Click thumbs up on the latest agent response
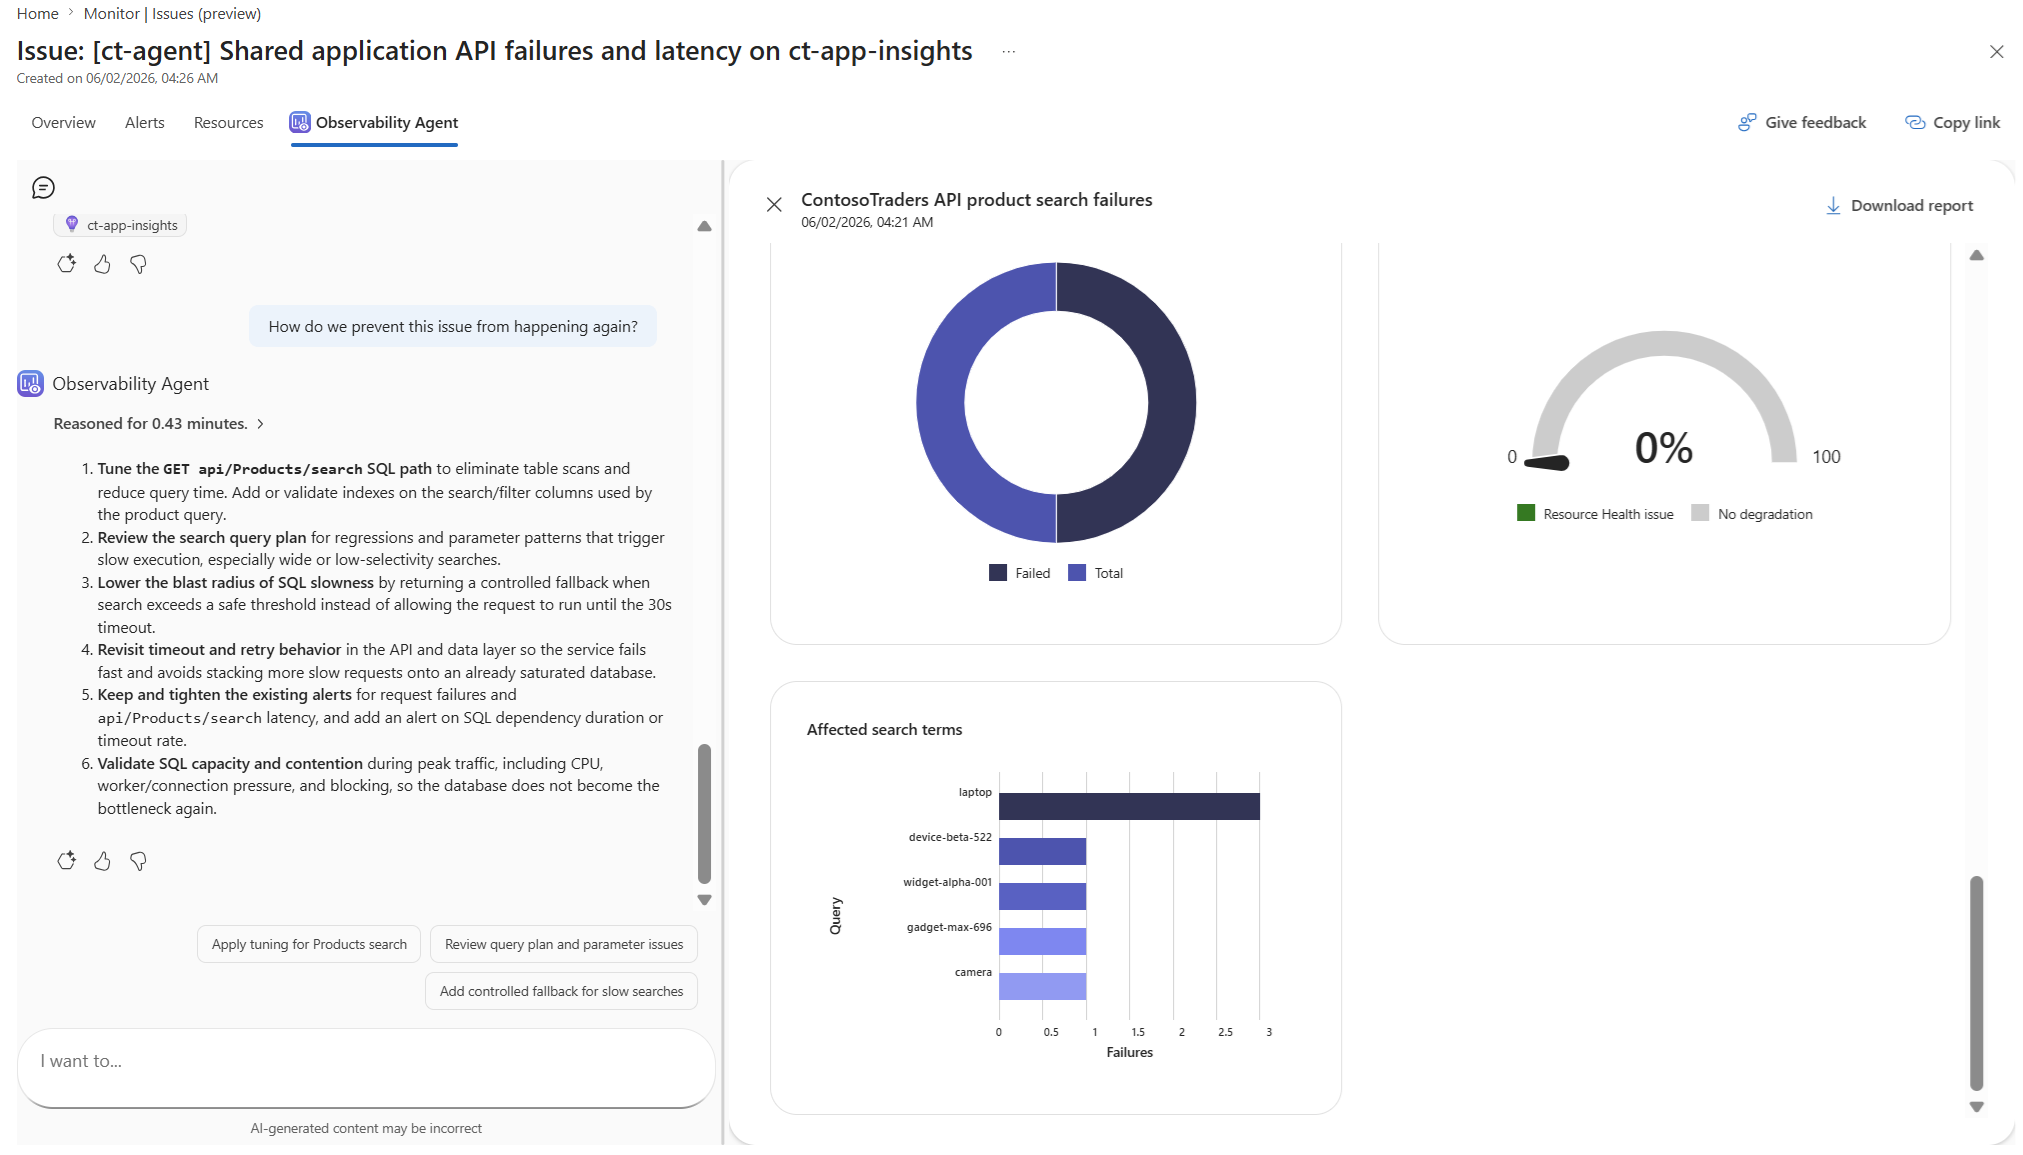 (x=102, y=861)
